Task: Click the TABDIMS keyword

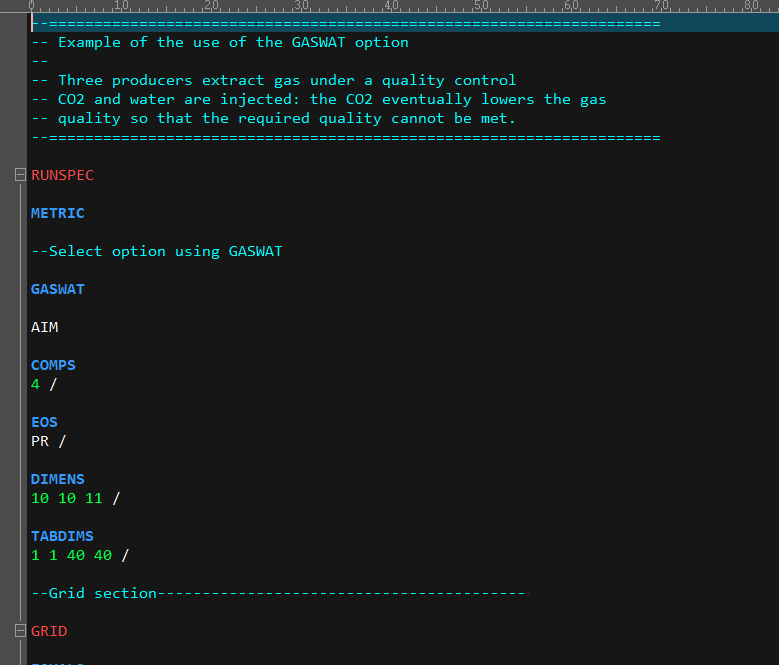Action: point(62,536)
